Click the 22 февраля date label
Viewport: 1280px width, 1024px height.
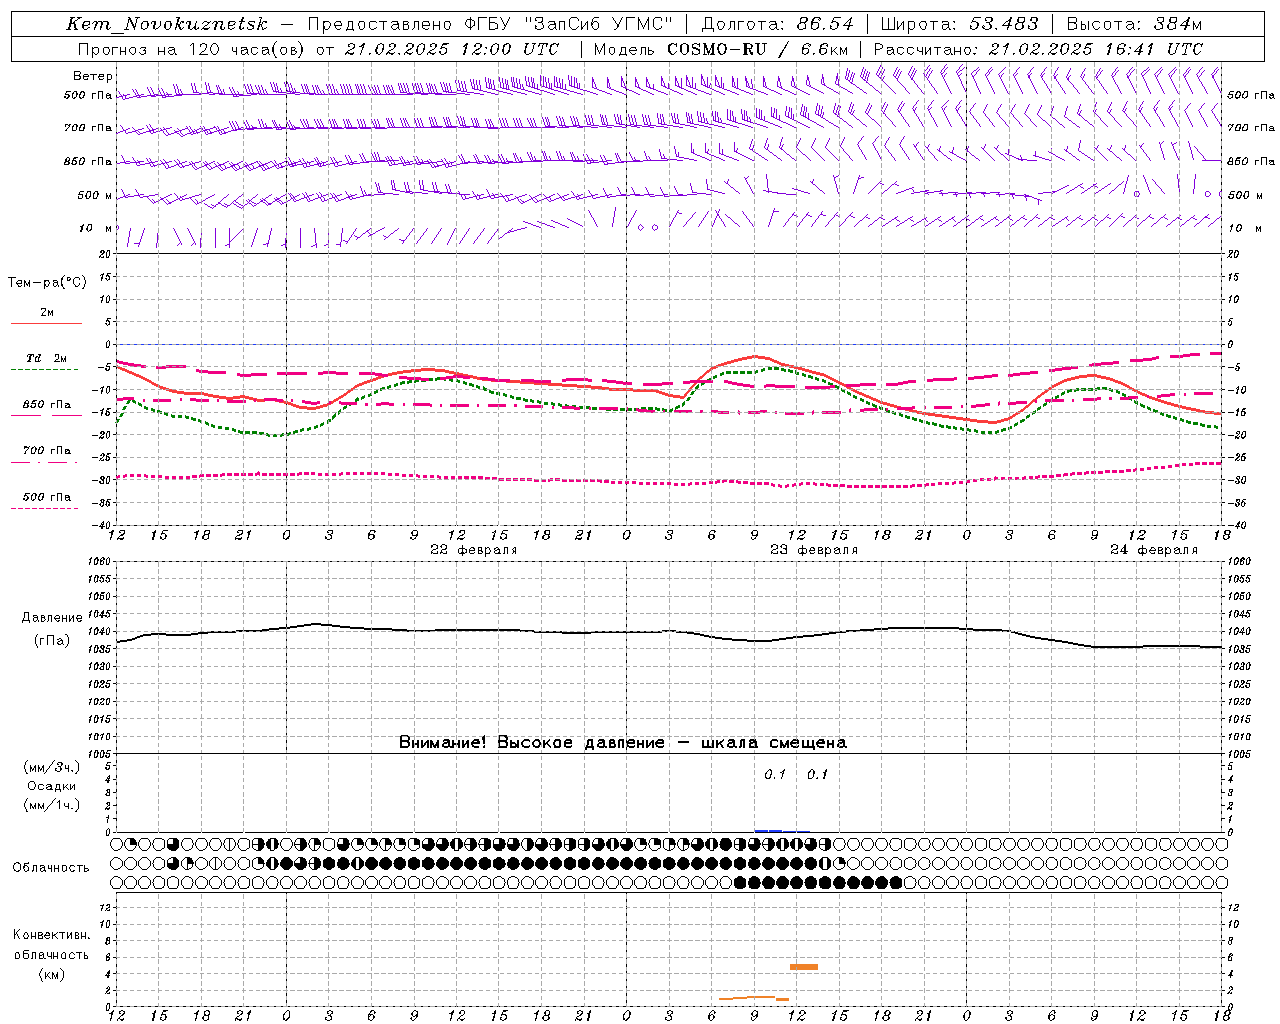tap(474, 550)
